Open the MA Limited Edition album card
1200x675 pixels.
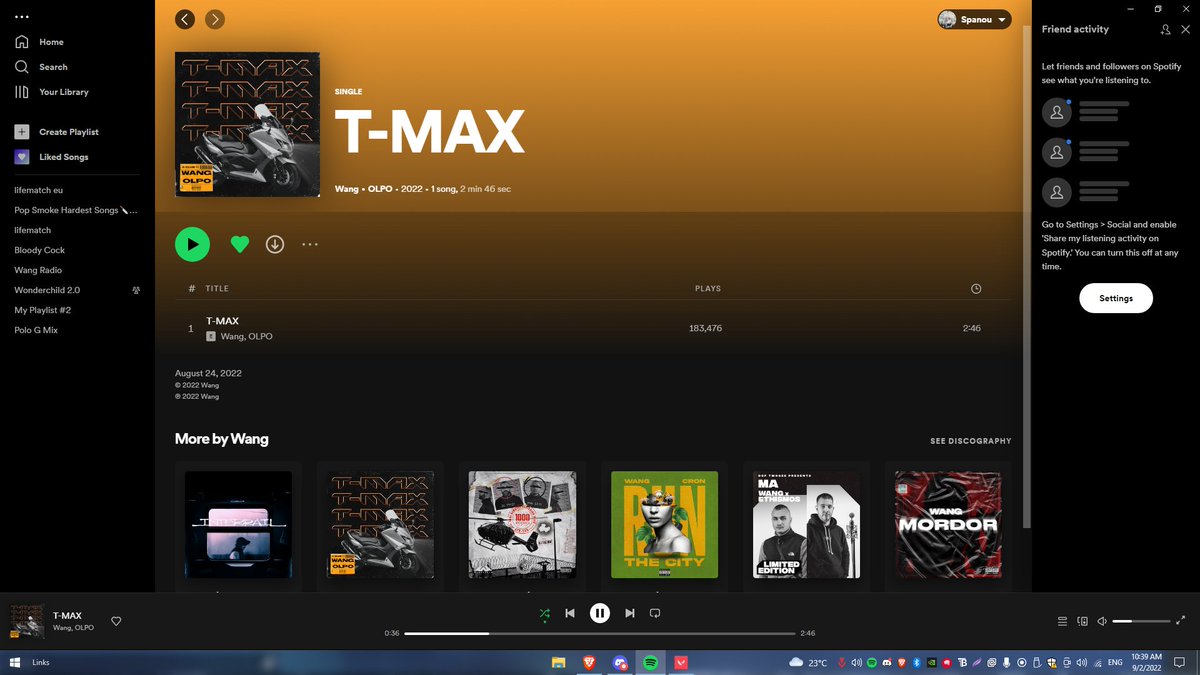(805, 524)
